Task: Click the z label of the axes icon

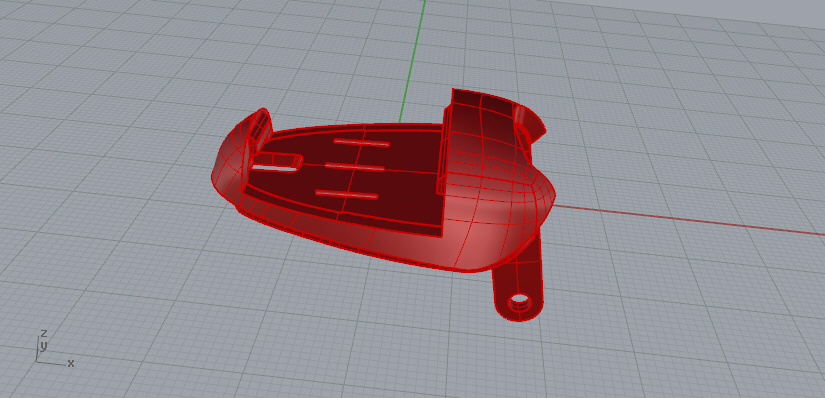Action: point(44,333)
